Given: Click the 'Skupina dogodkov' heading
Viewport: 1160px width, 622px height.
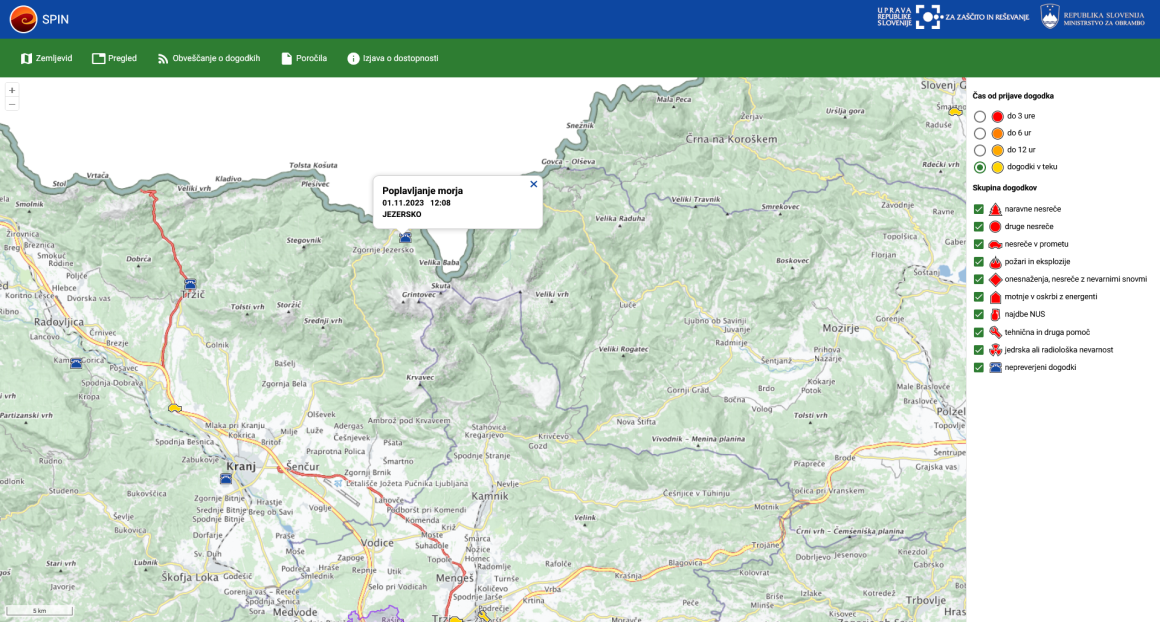Looking at the screenshot, I should [x=1005, y=188].
